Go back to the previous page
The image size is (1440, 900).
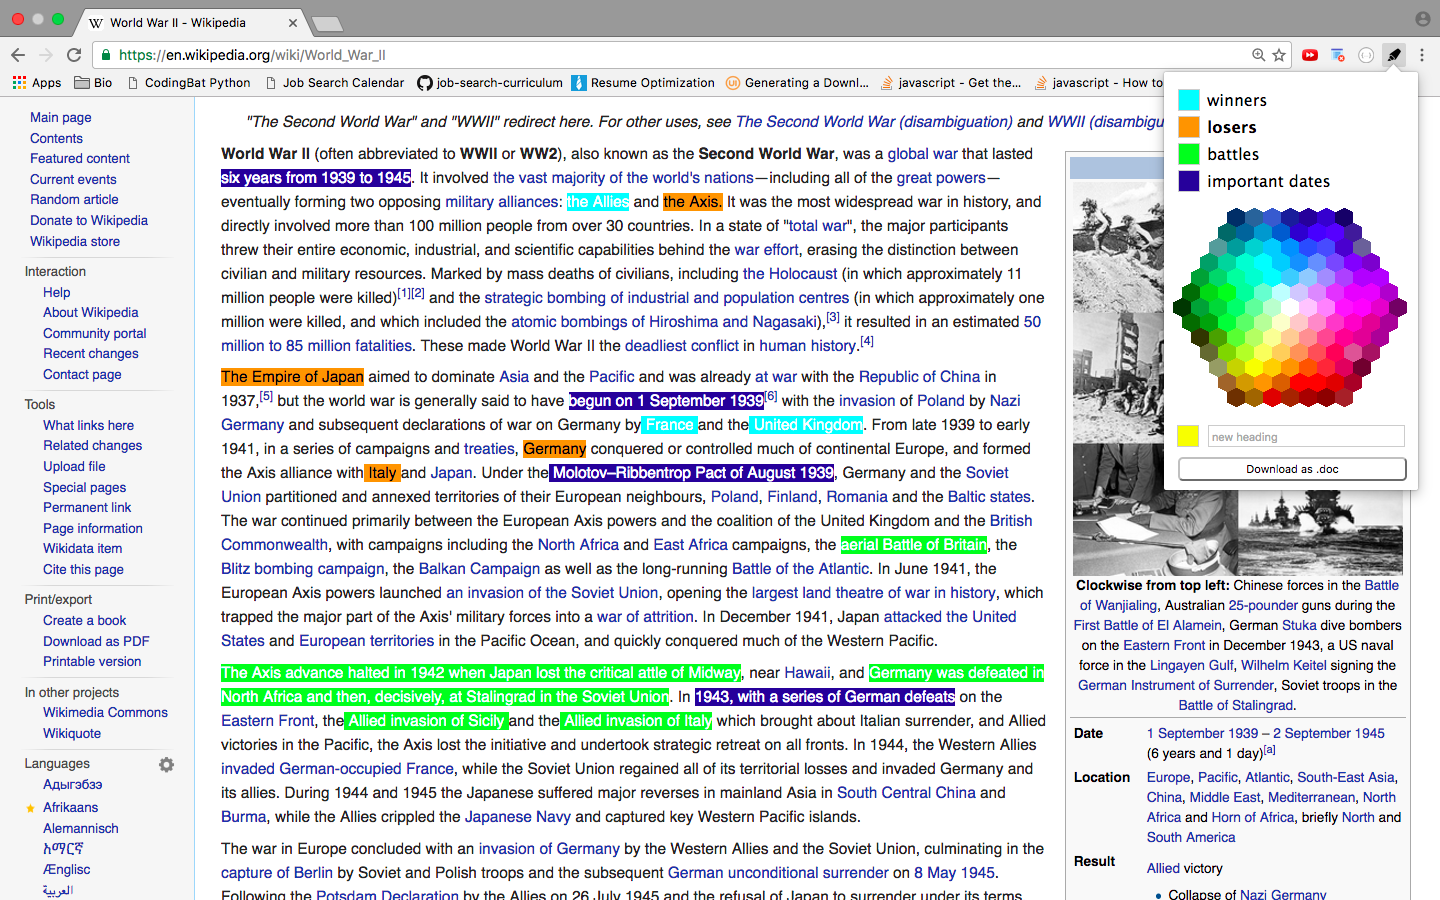[x=18, y=55]
